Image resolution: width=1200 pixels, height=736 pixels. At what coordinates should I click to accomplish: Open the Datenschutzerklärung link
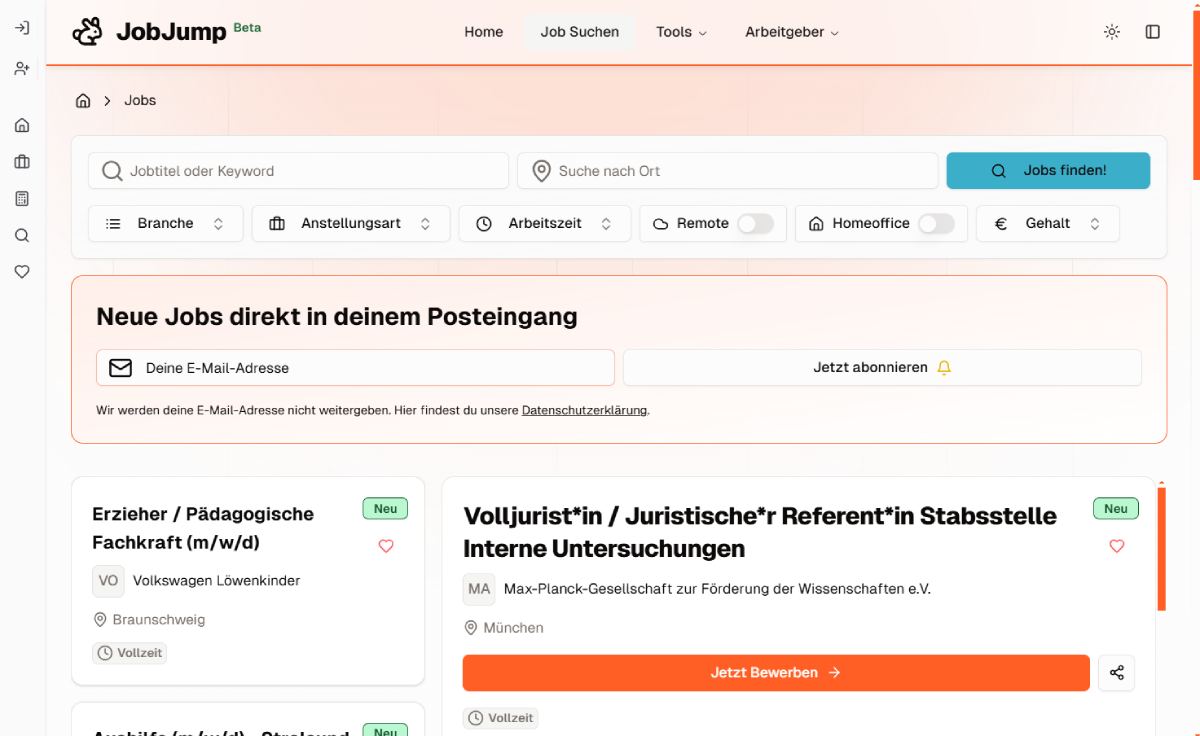tap(585, 410)
